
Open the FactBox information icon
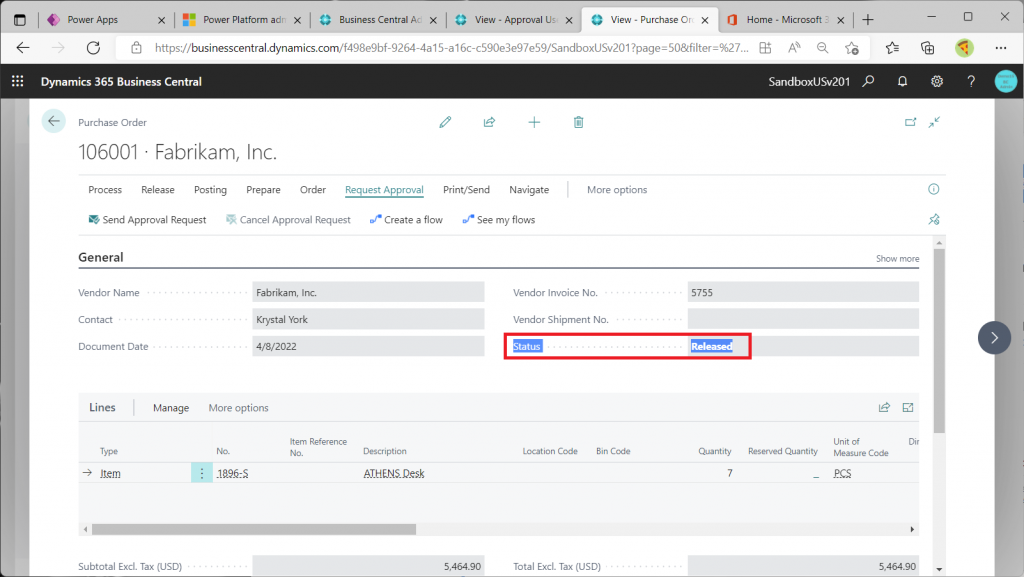coord(934,189)
